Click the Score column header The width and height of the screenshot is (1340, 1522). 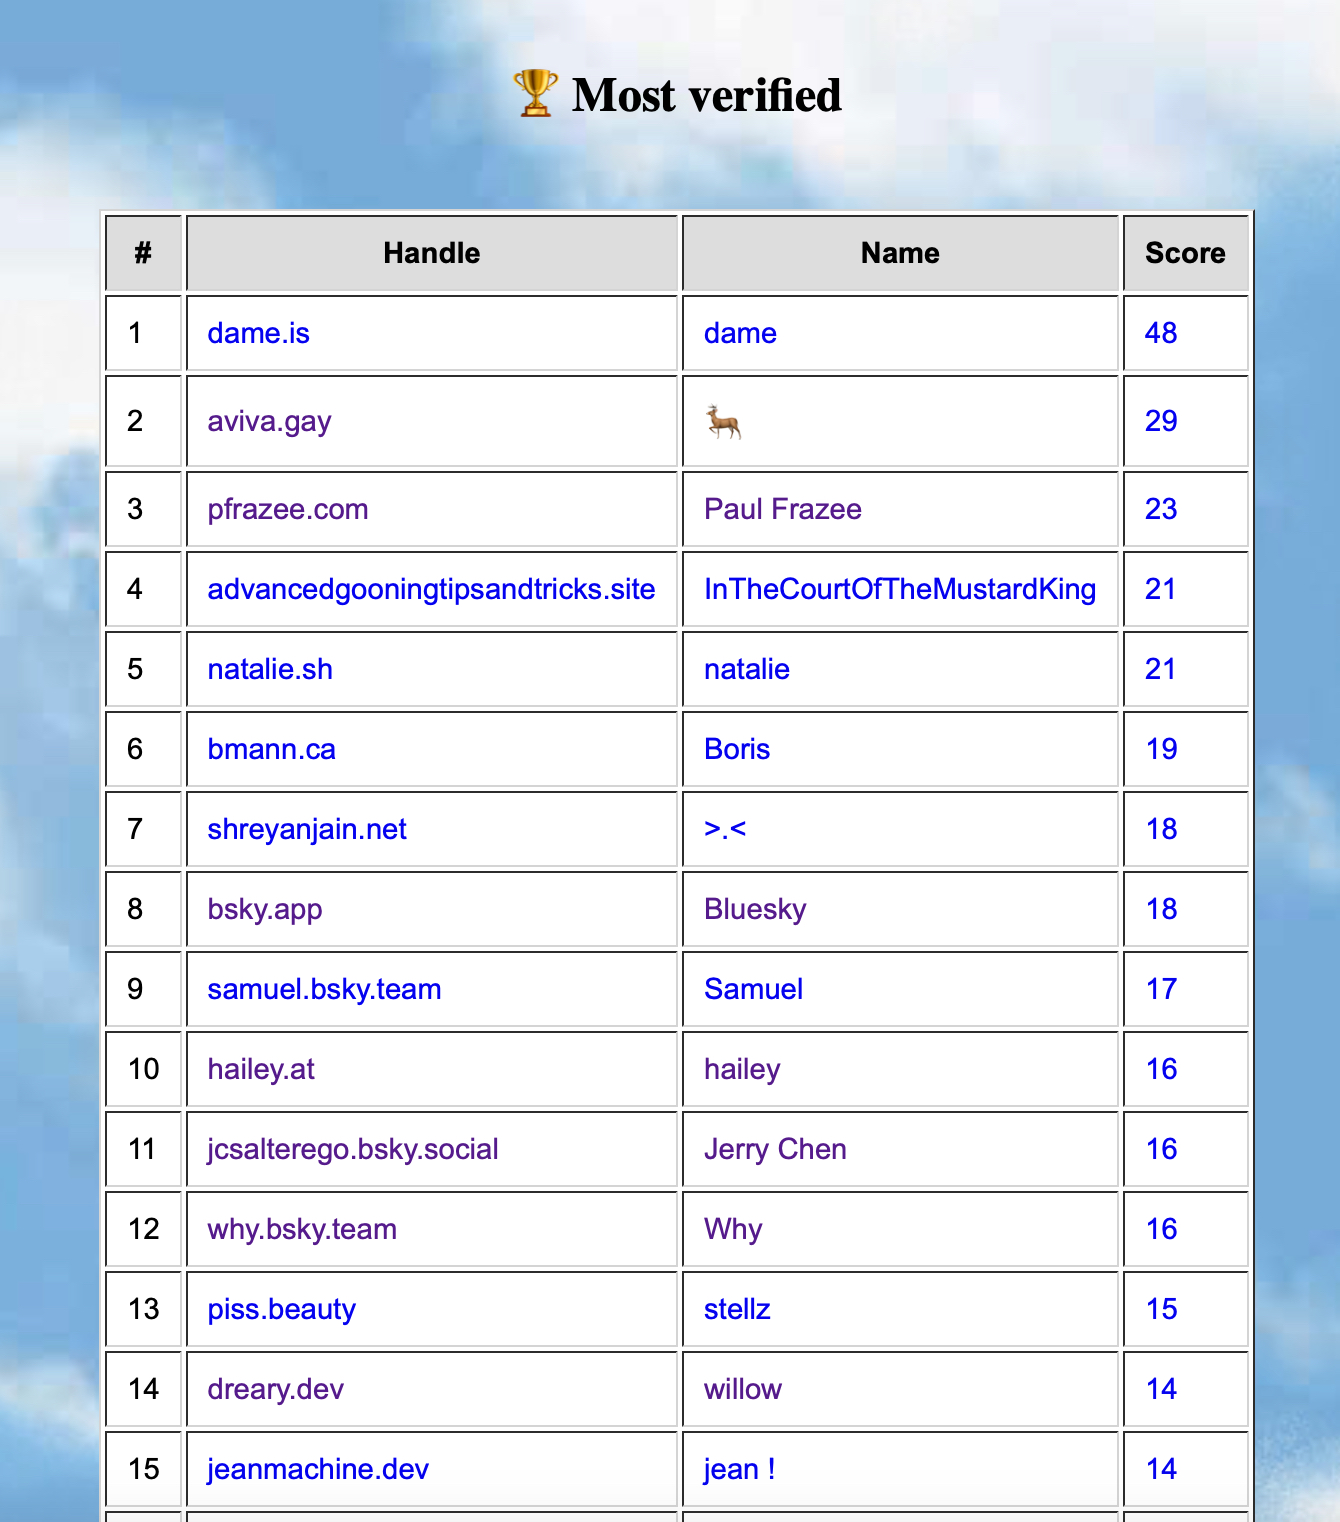1185,253
